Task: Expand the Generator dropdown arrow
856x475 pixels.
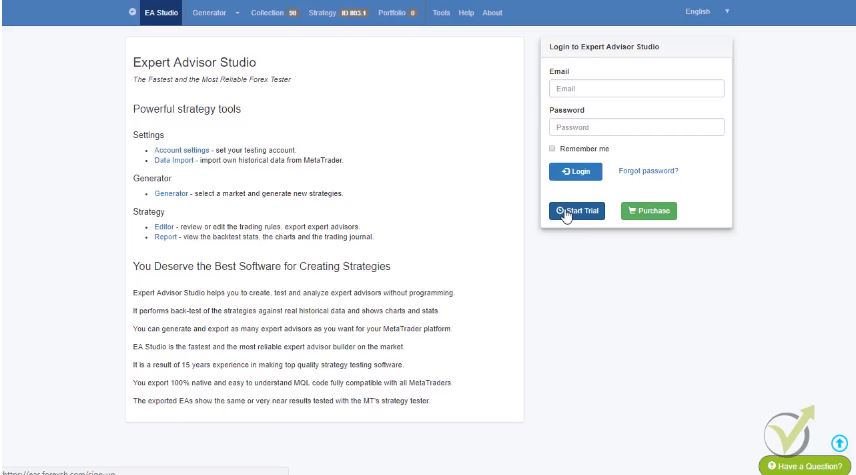Action: (x=237, y=13)
